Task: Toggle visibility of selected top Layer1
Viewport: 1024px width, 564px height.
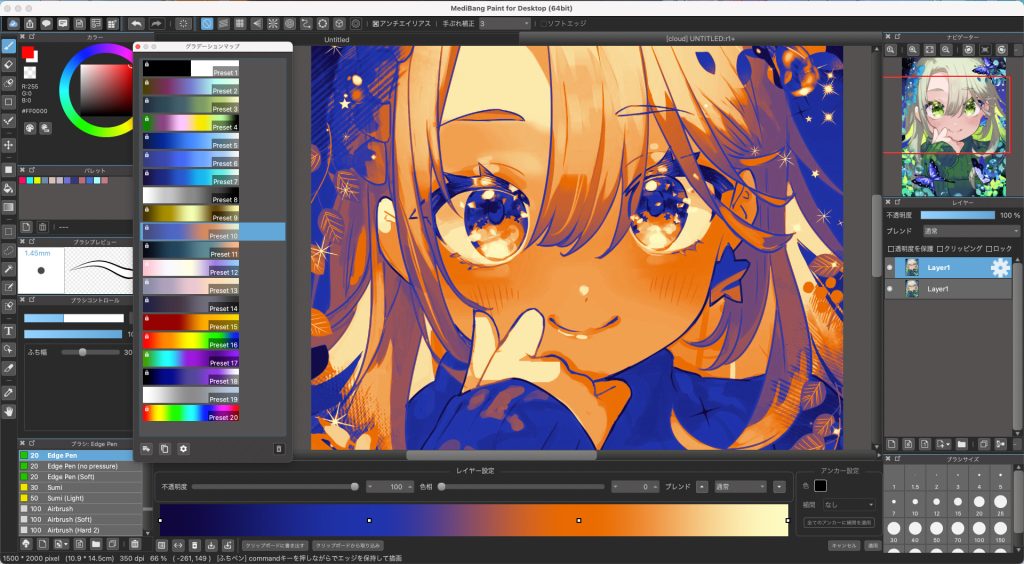Action: (x=889, y=268)
